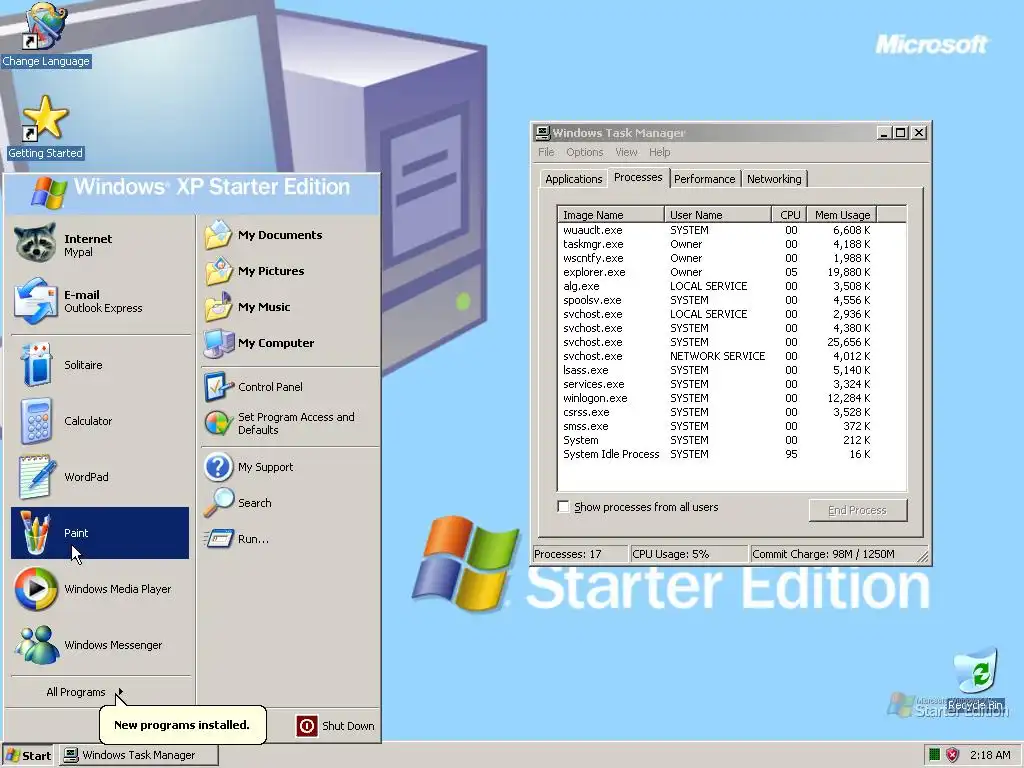Viewport: 1024px width, 768px height.
Task: Sort by CPU column header
Action: (790, 214)
